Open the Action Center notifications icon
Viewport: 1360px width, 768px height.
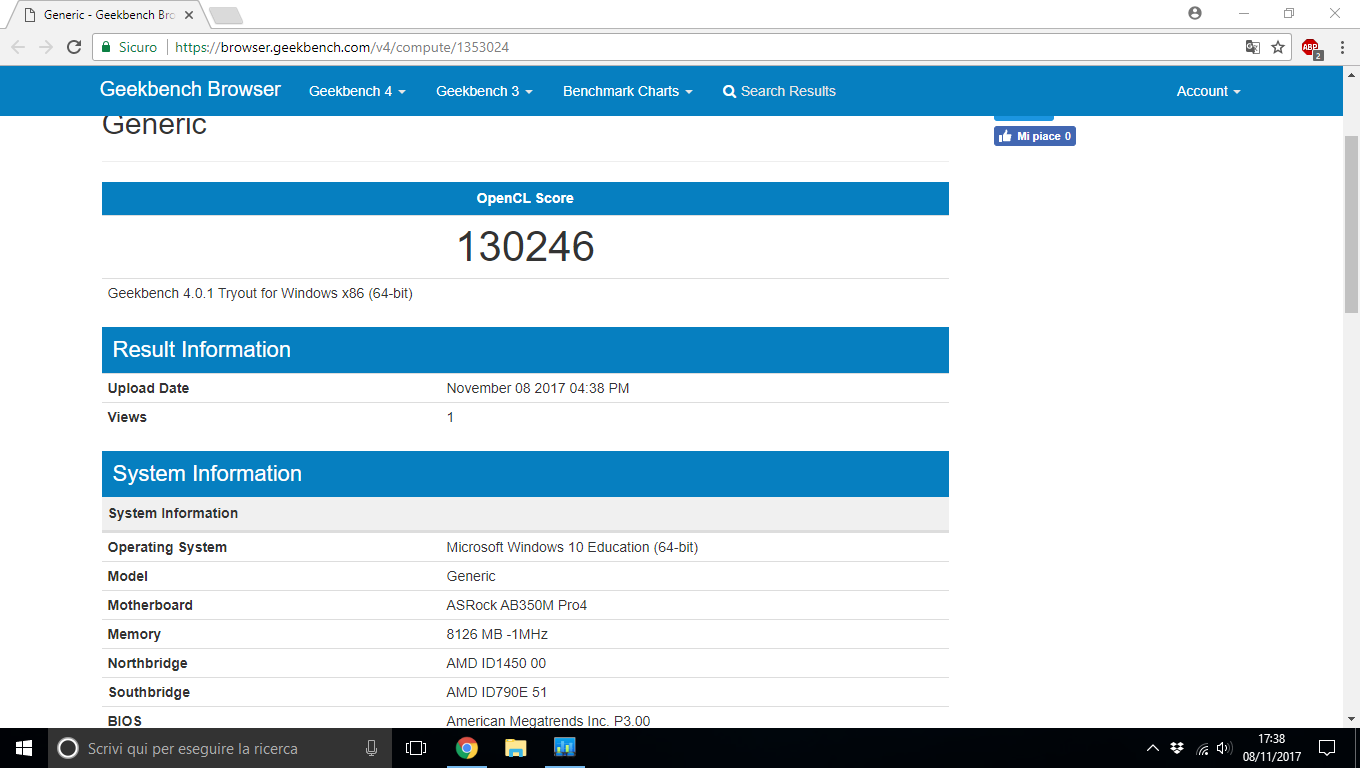[1327, 748]
